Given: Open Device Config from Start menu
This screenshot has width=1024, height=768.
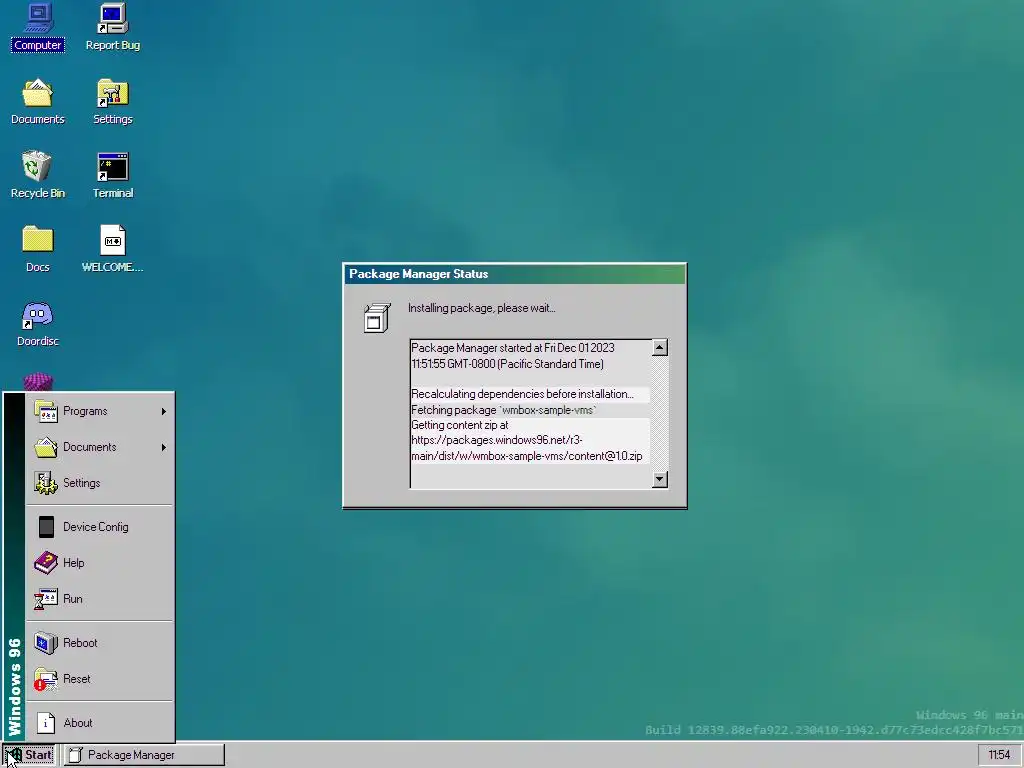Looking at the screenshot, I should (100, 526).
